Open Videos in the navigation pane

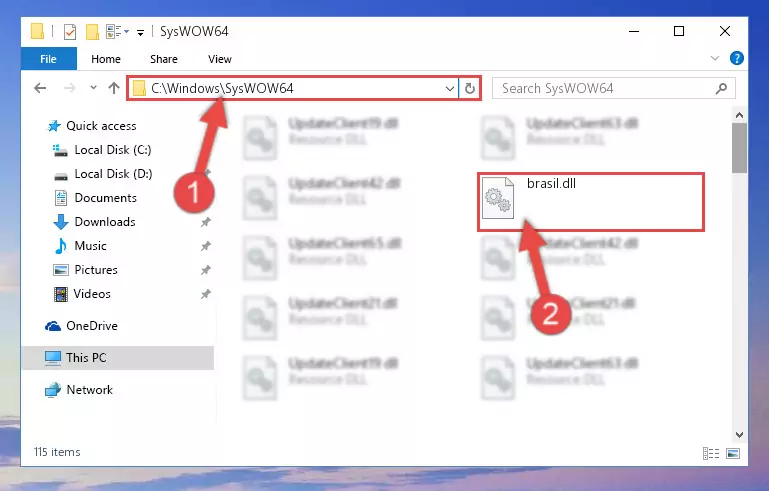point(92,294)
